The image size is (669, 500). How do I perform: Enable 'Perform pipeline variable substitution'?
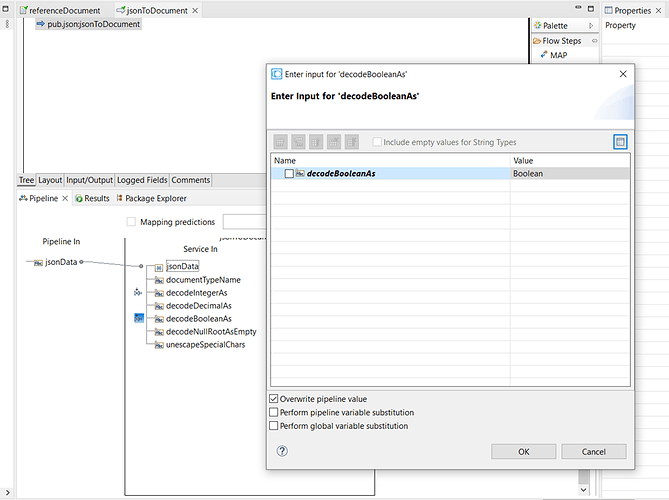click(274, 413)
